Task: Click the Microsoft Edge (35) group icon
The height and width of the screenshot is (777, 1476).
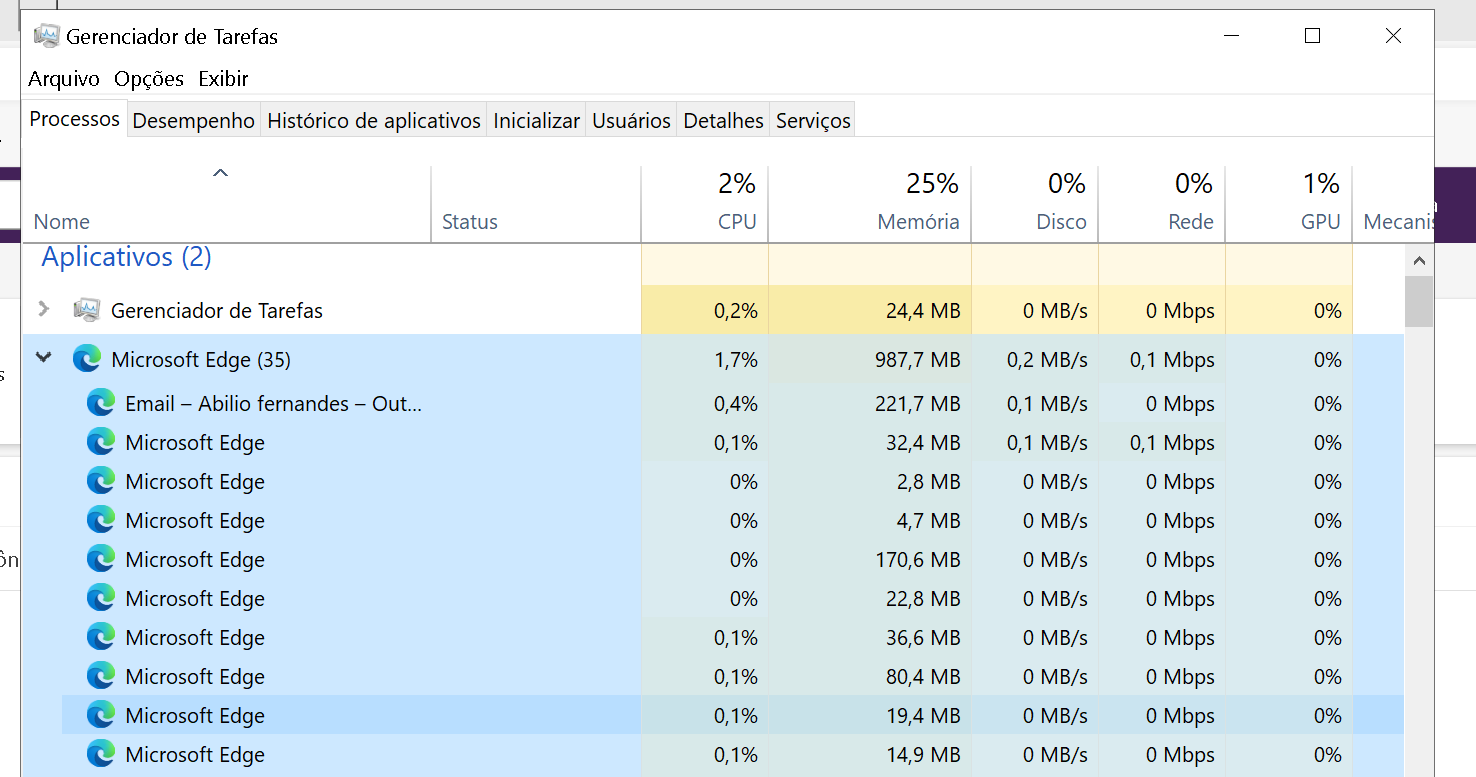Action: (87, 359)
